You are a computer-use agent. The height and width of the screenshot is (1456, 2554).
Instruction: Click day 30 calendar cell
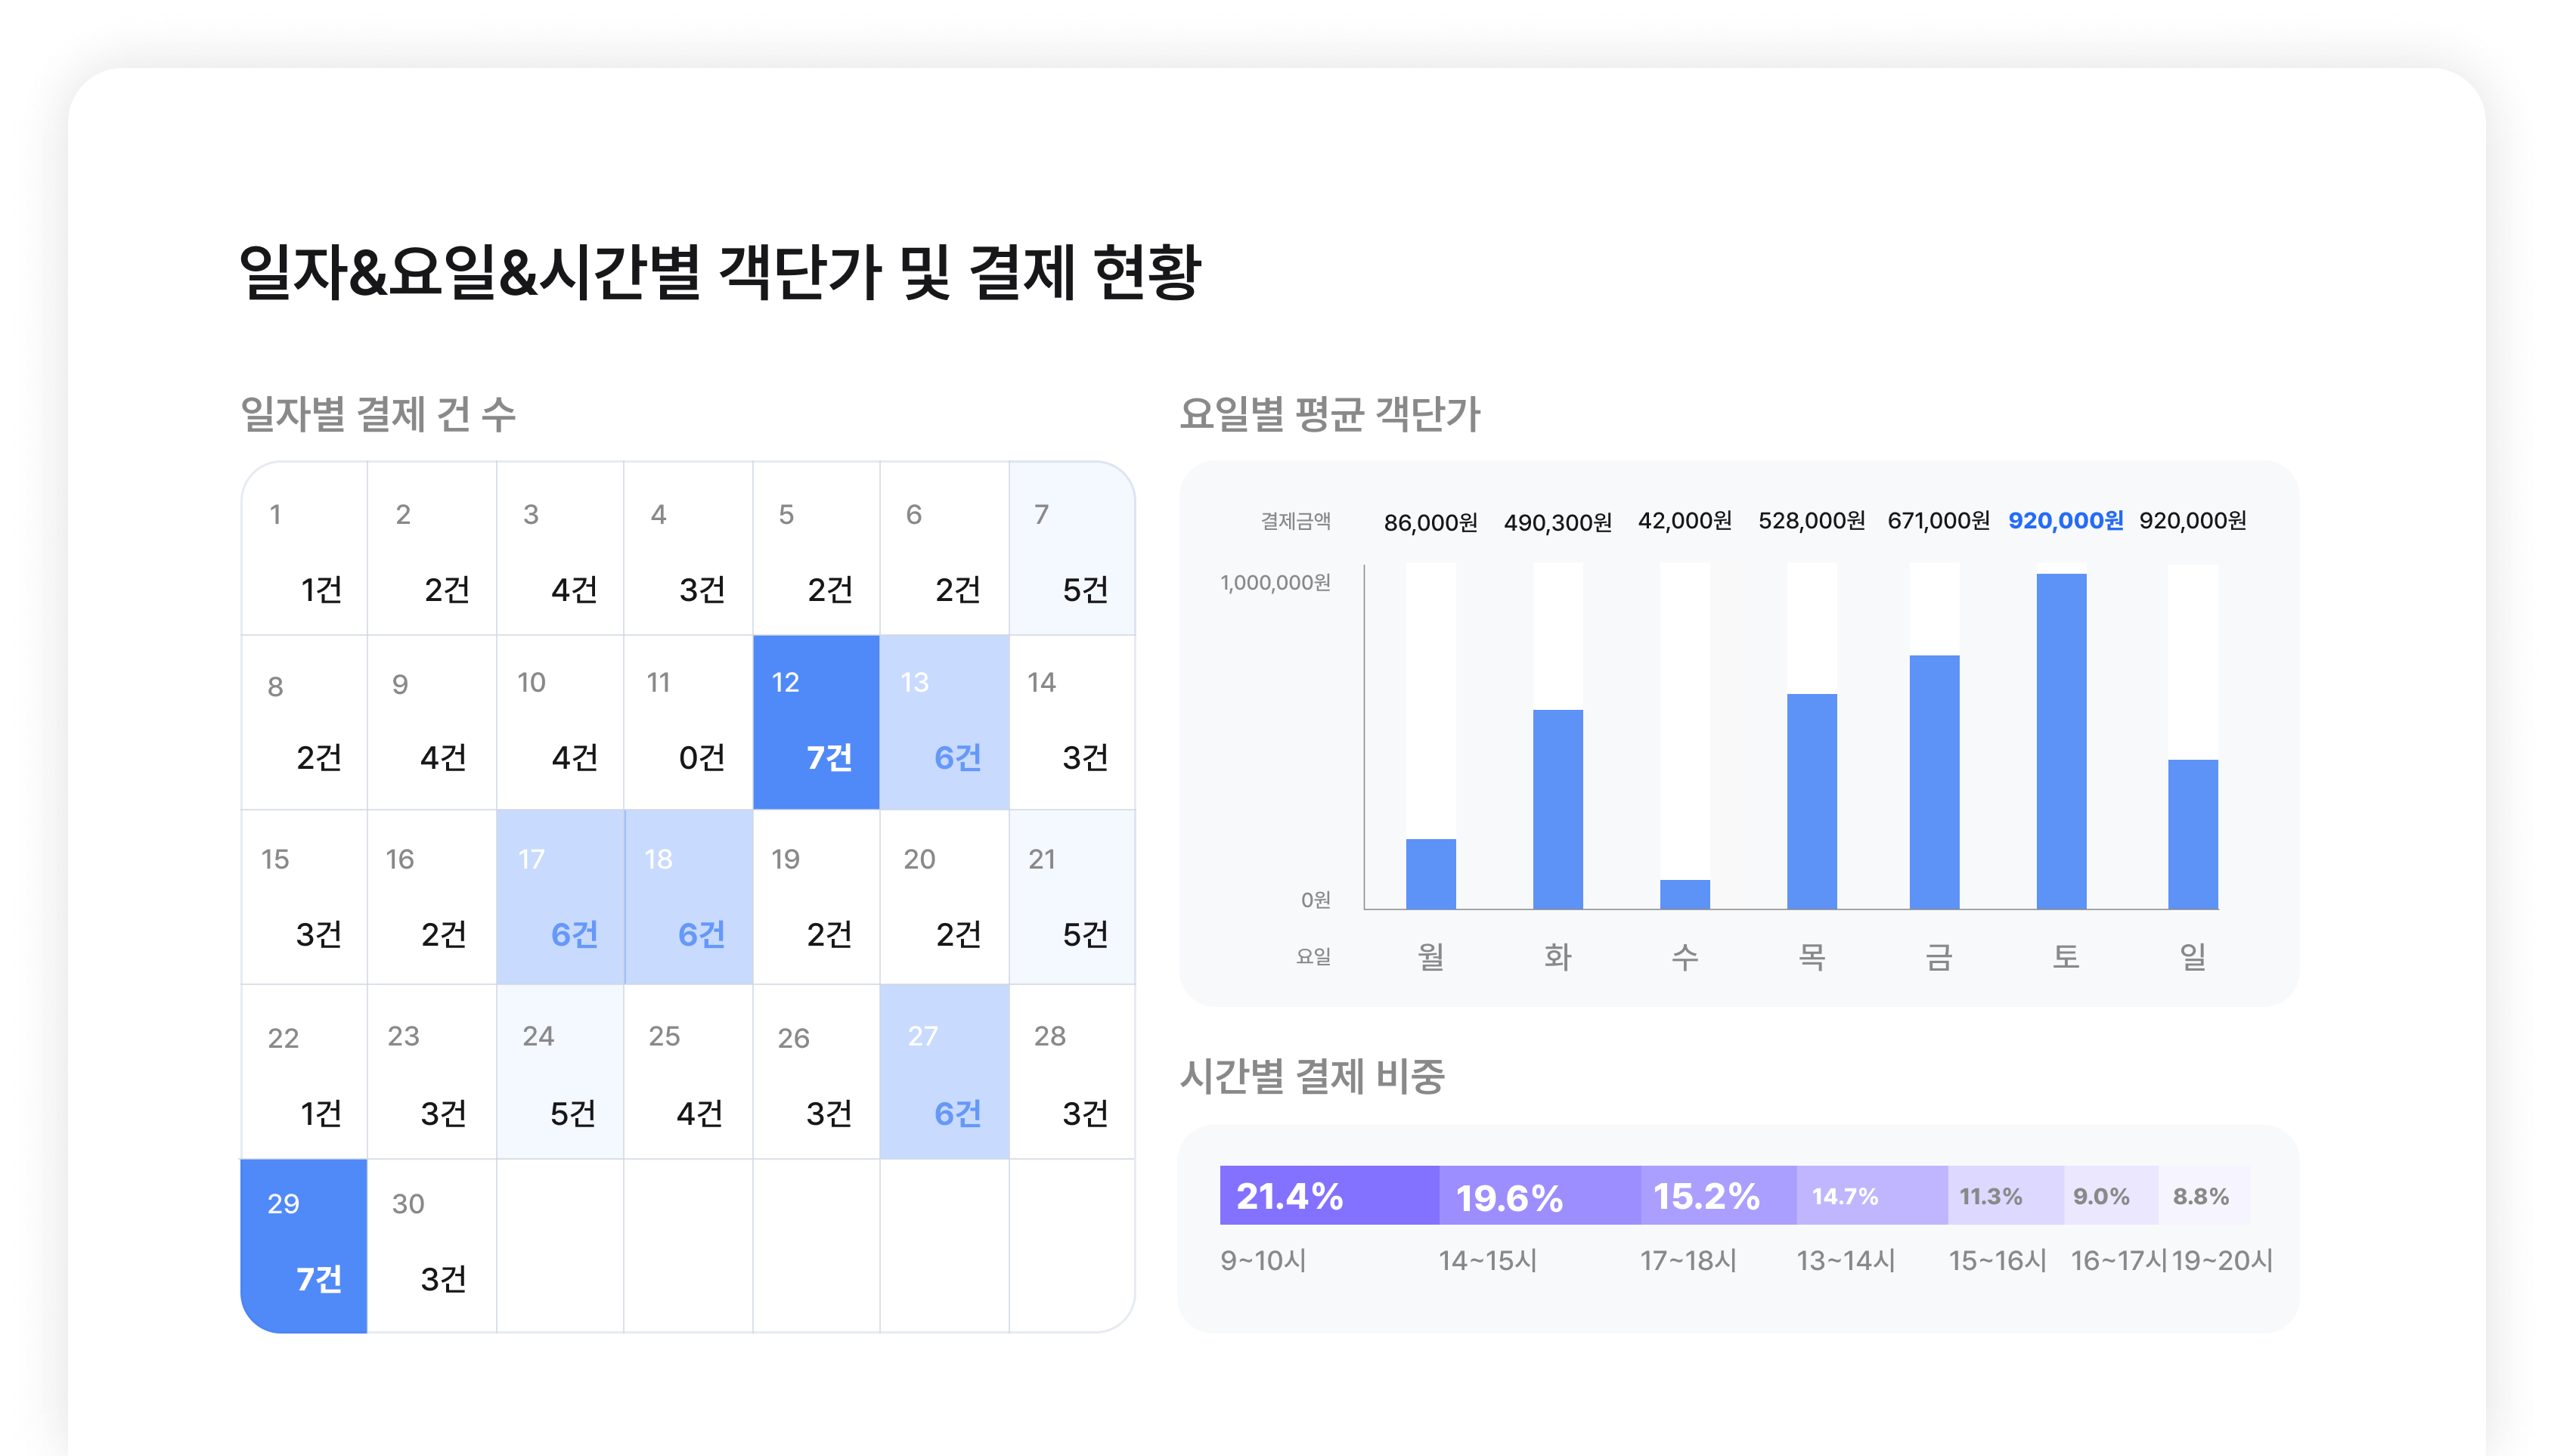point(431,1245)
